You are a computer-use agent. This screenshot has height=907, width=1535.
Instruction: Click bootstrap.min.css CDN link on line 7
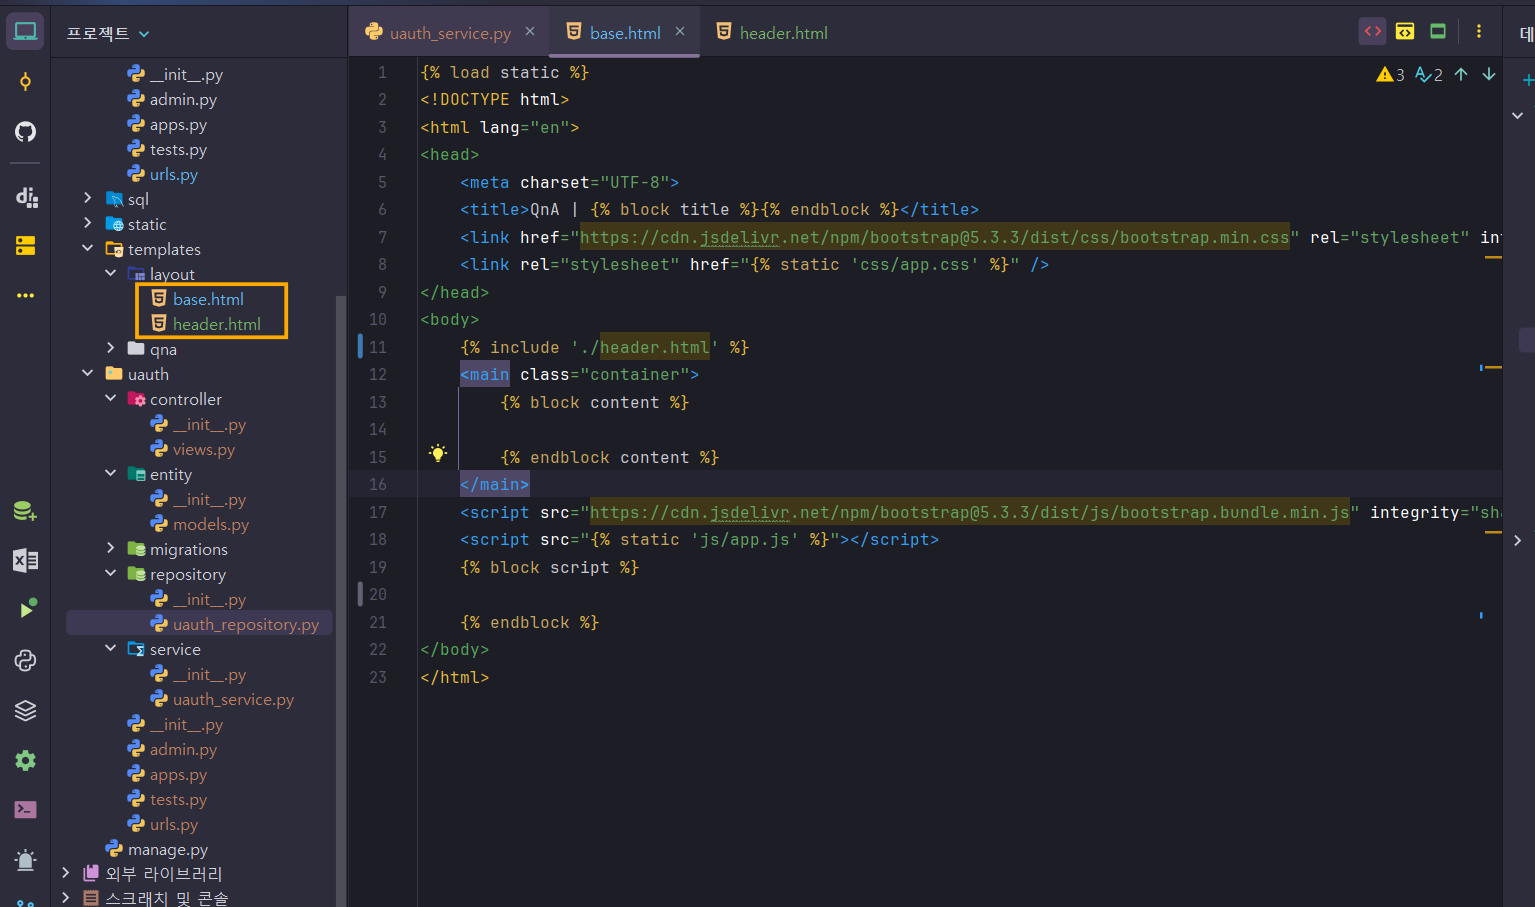[x=935, y=237]
